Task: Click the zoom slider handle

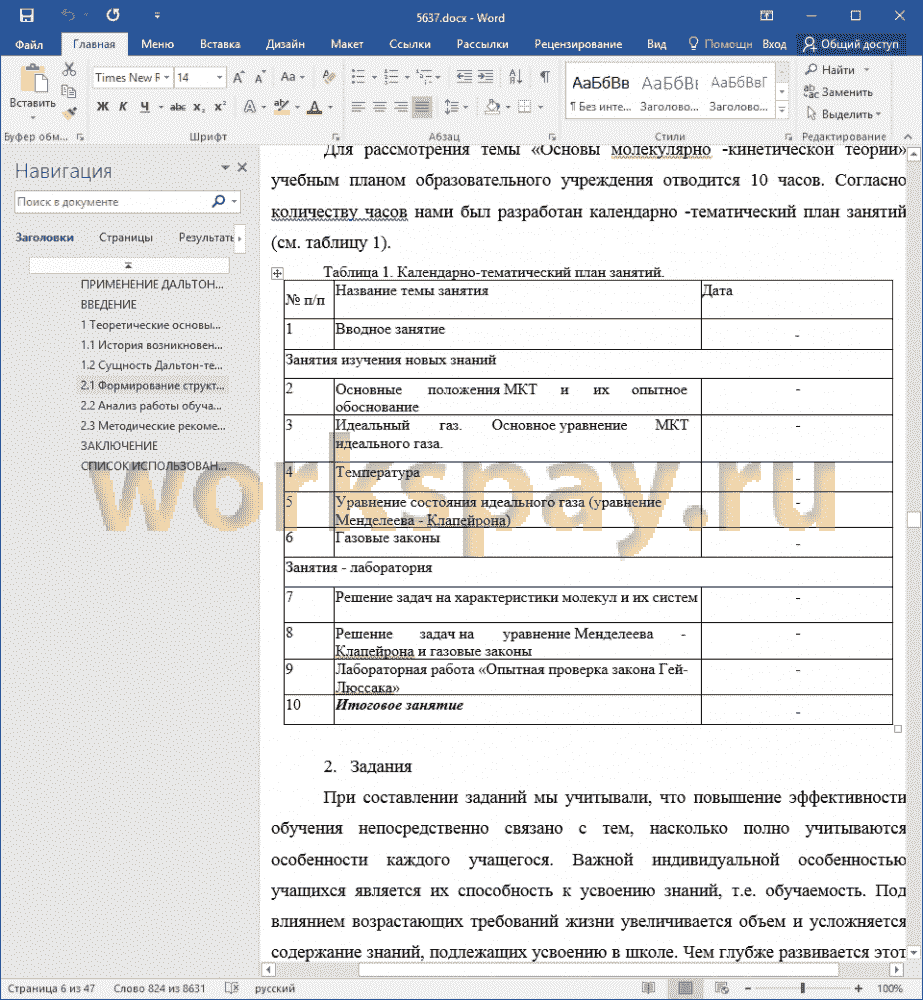Action: (x=802, y=988)
